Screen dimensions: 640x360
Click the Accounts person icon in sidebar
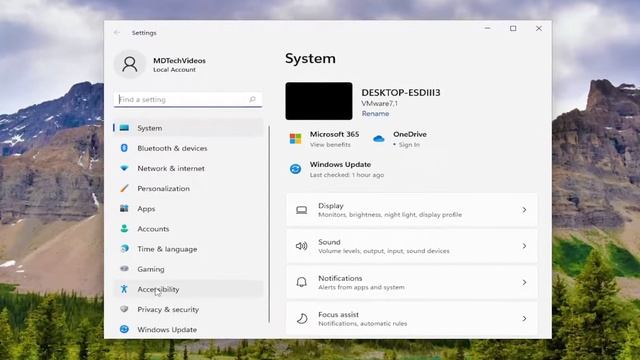point(124,228)
